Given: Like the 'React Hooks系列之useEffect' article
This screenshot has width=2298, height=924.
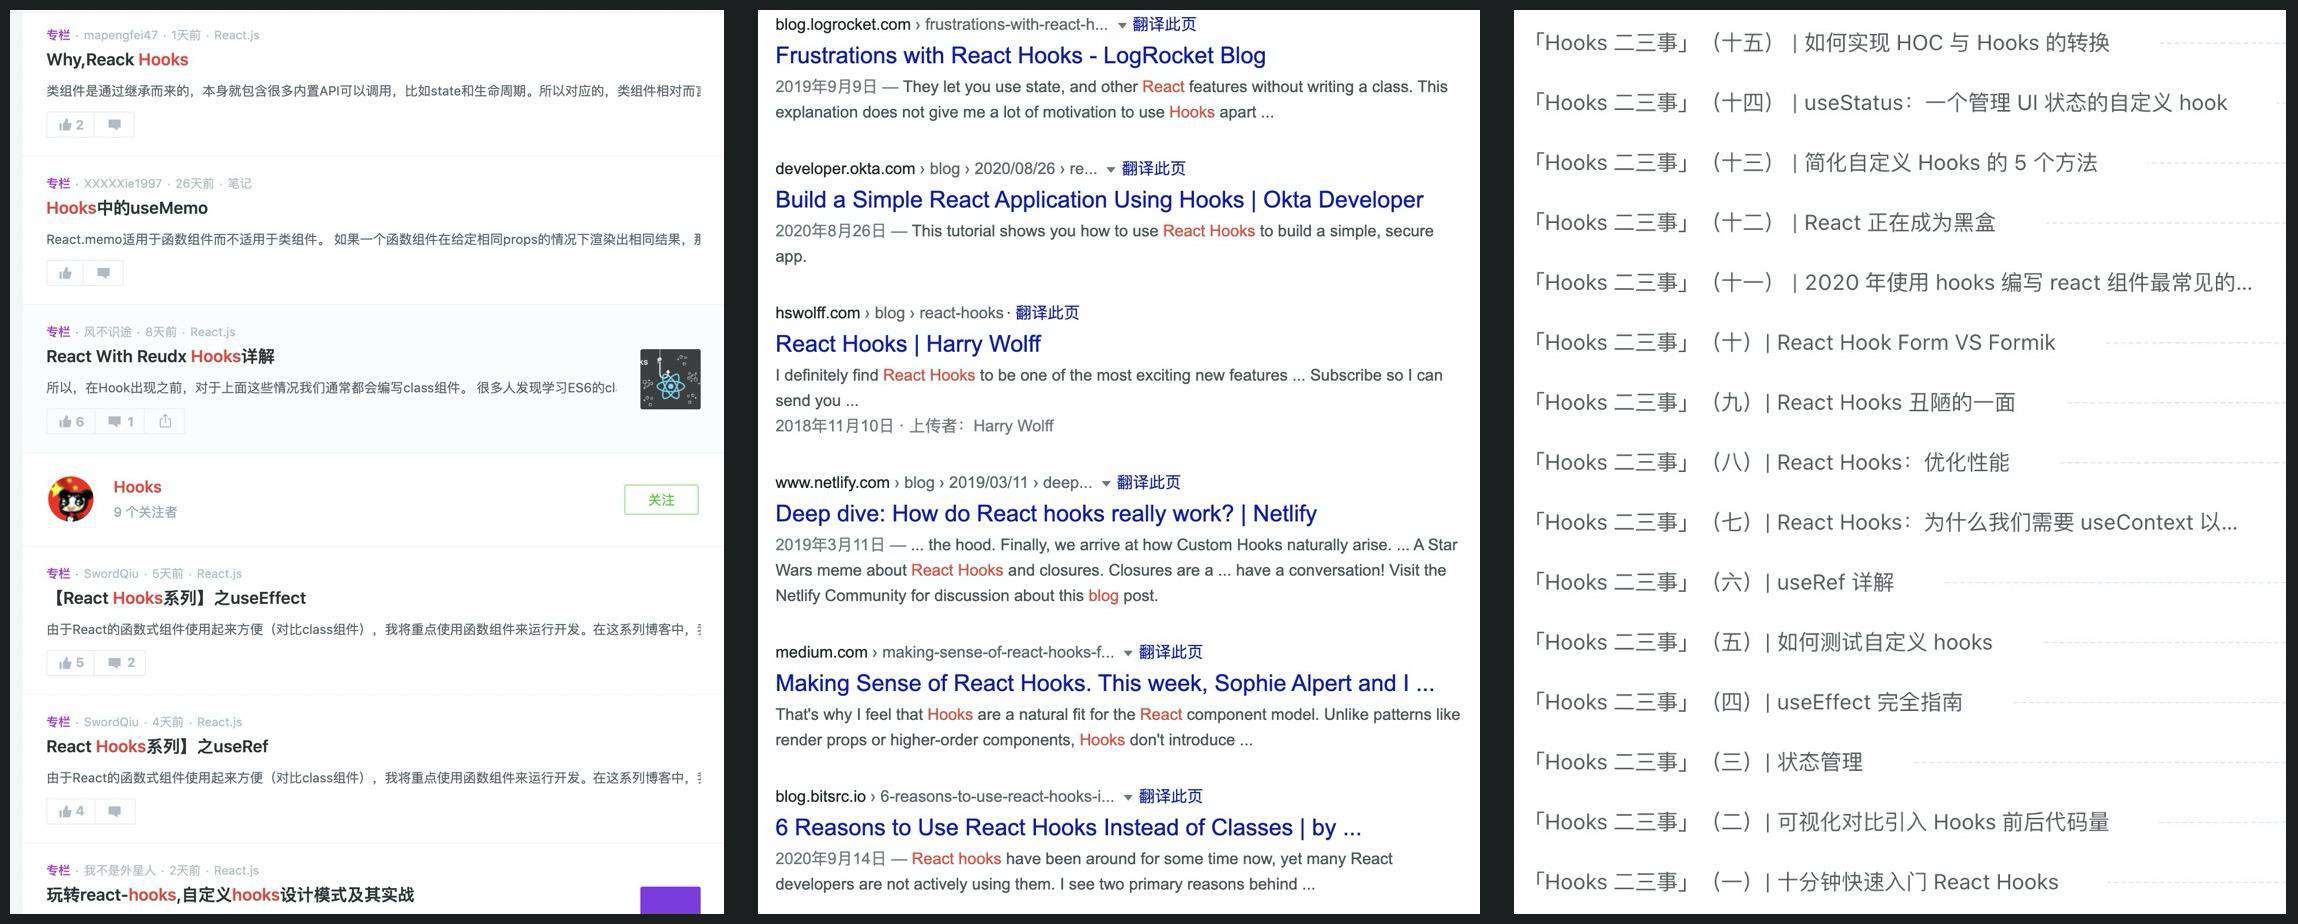Looking at the screenshot, I should click(70, 663).
